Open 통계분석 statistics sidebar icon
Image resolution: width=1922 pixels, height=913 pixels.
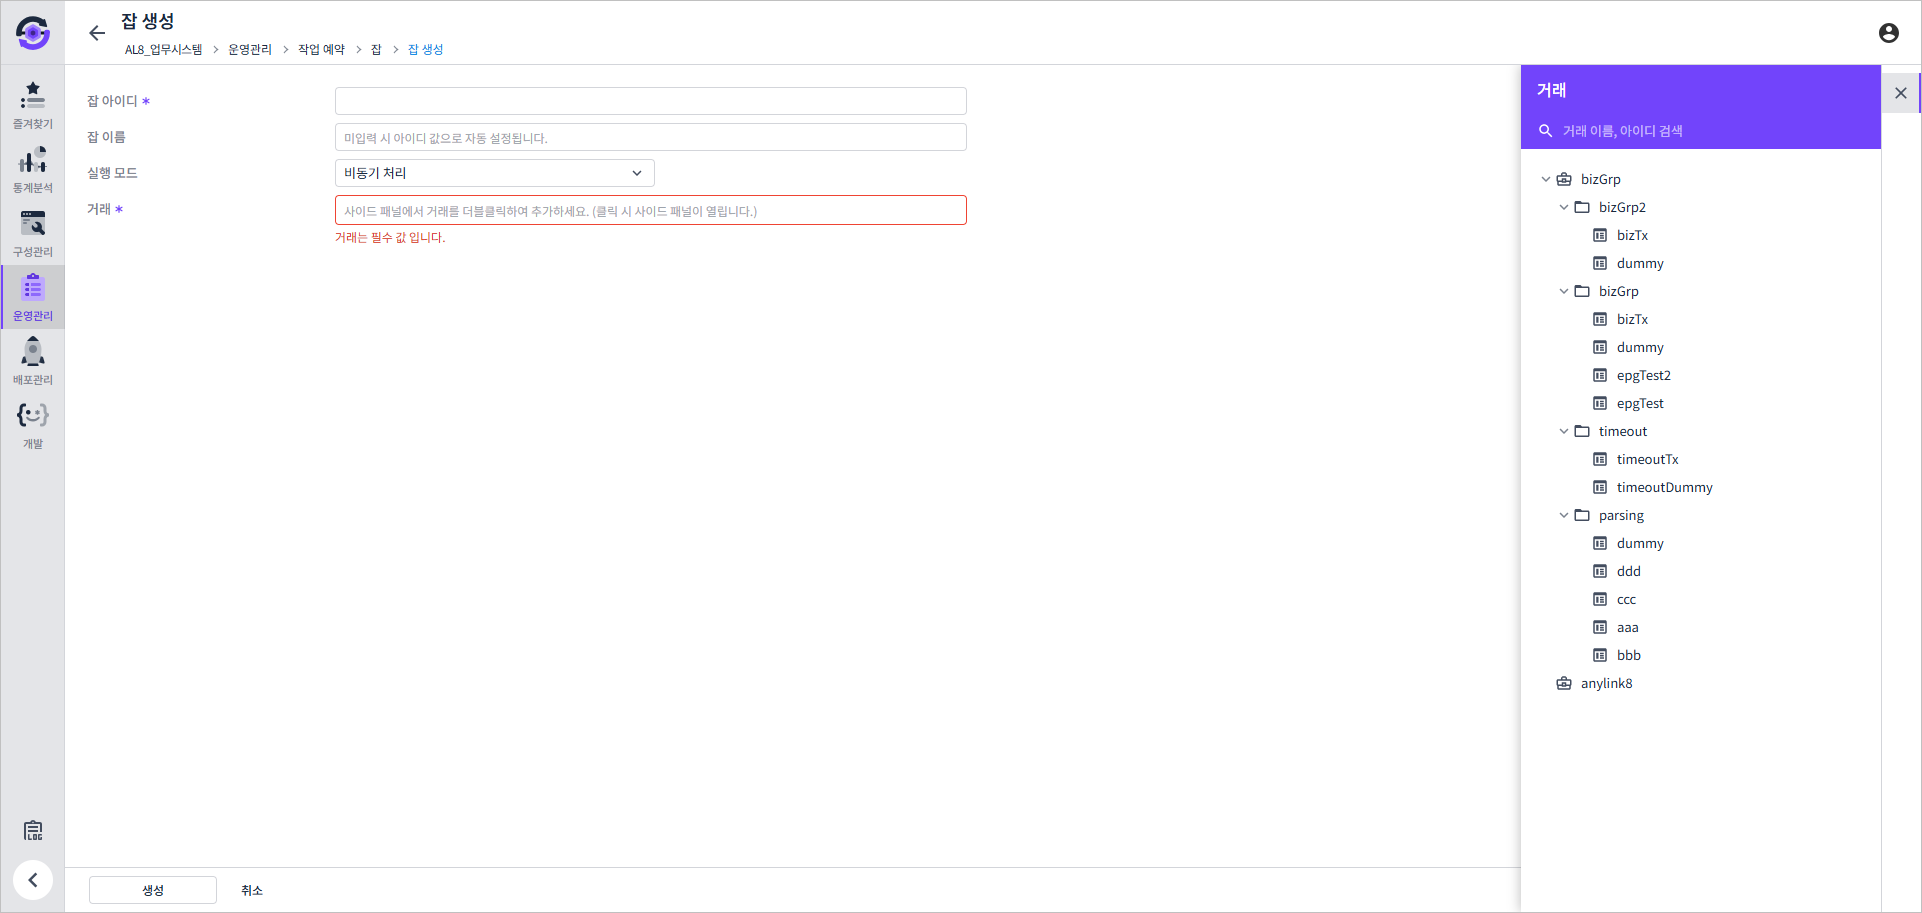(33, 169)
